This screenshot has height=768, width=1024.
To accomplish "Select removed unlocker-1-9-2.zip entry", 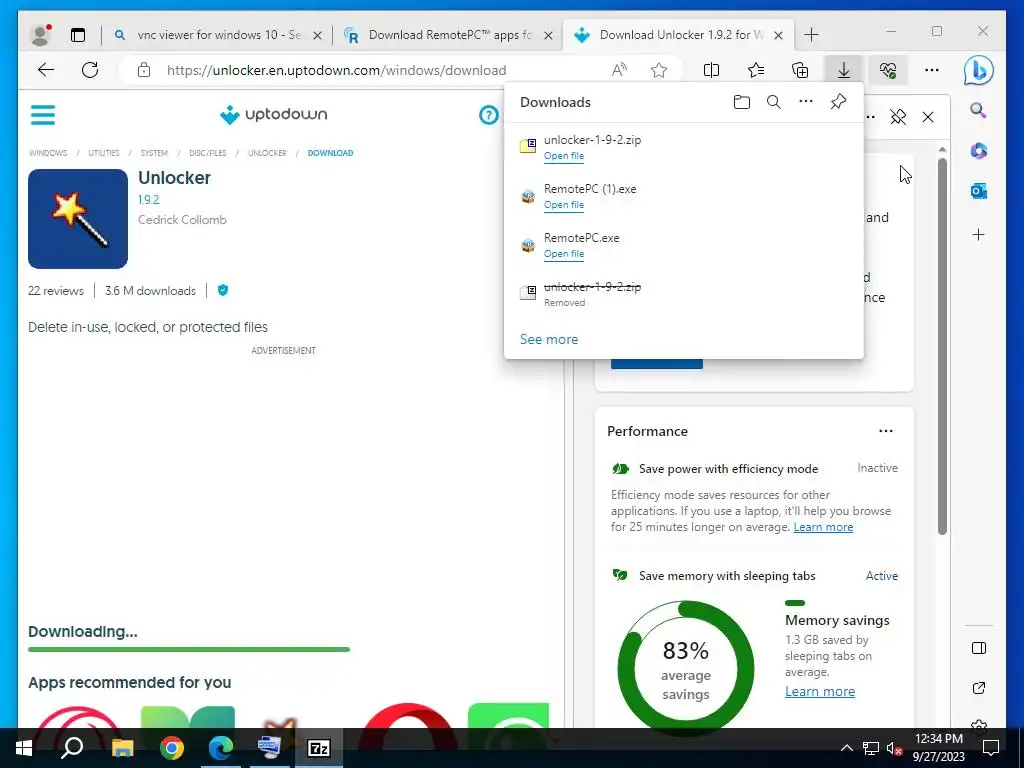I will point(684,294).
